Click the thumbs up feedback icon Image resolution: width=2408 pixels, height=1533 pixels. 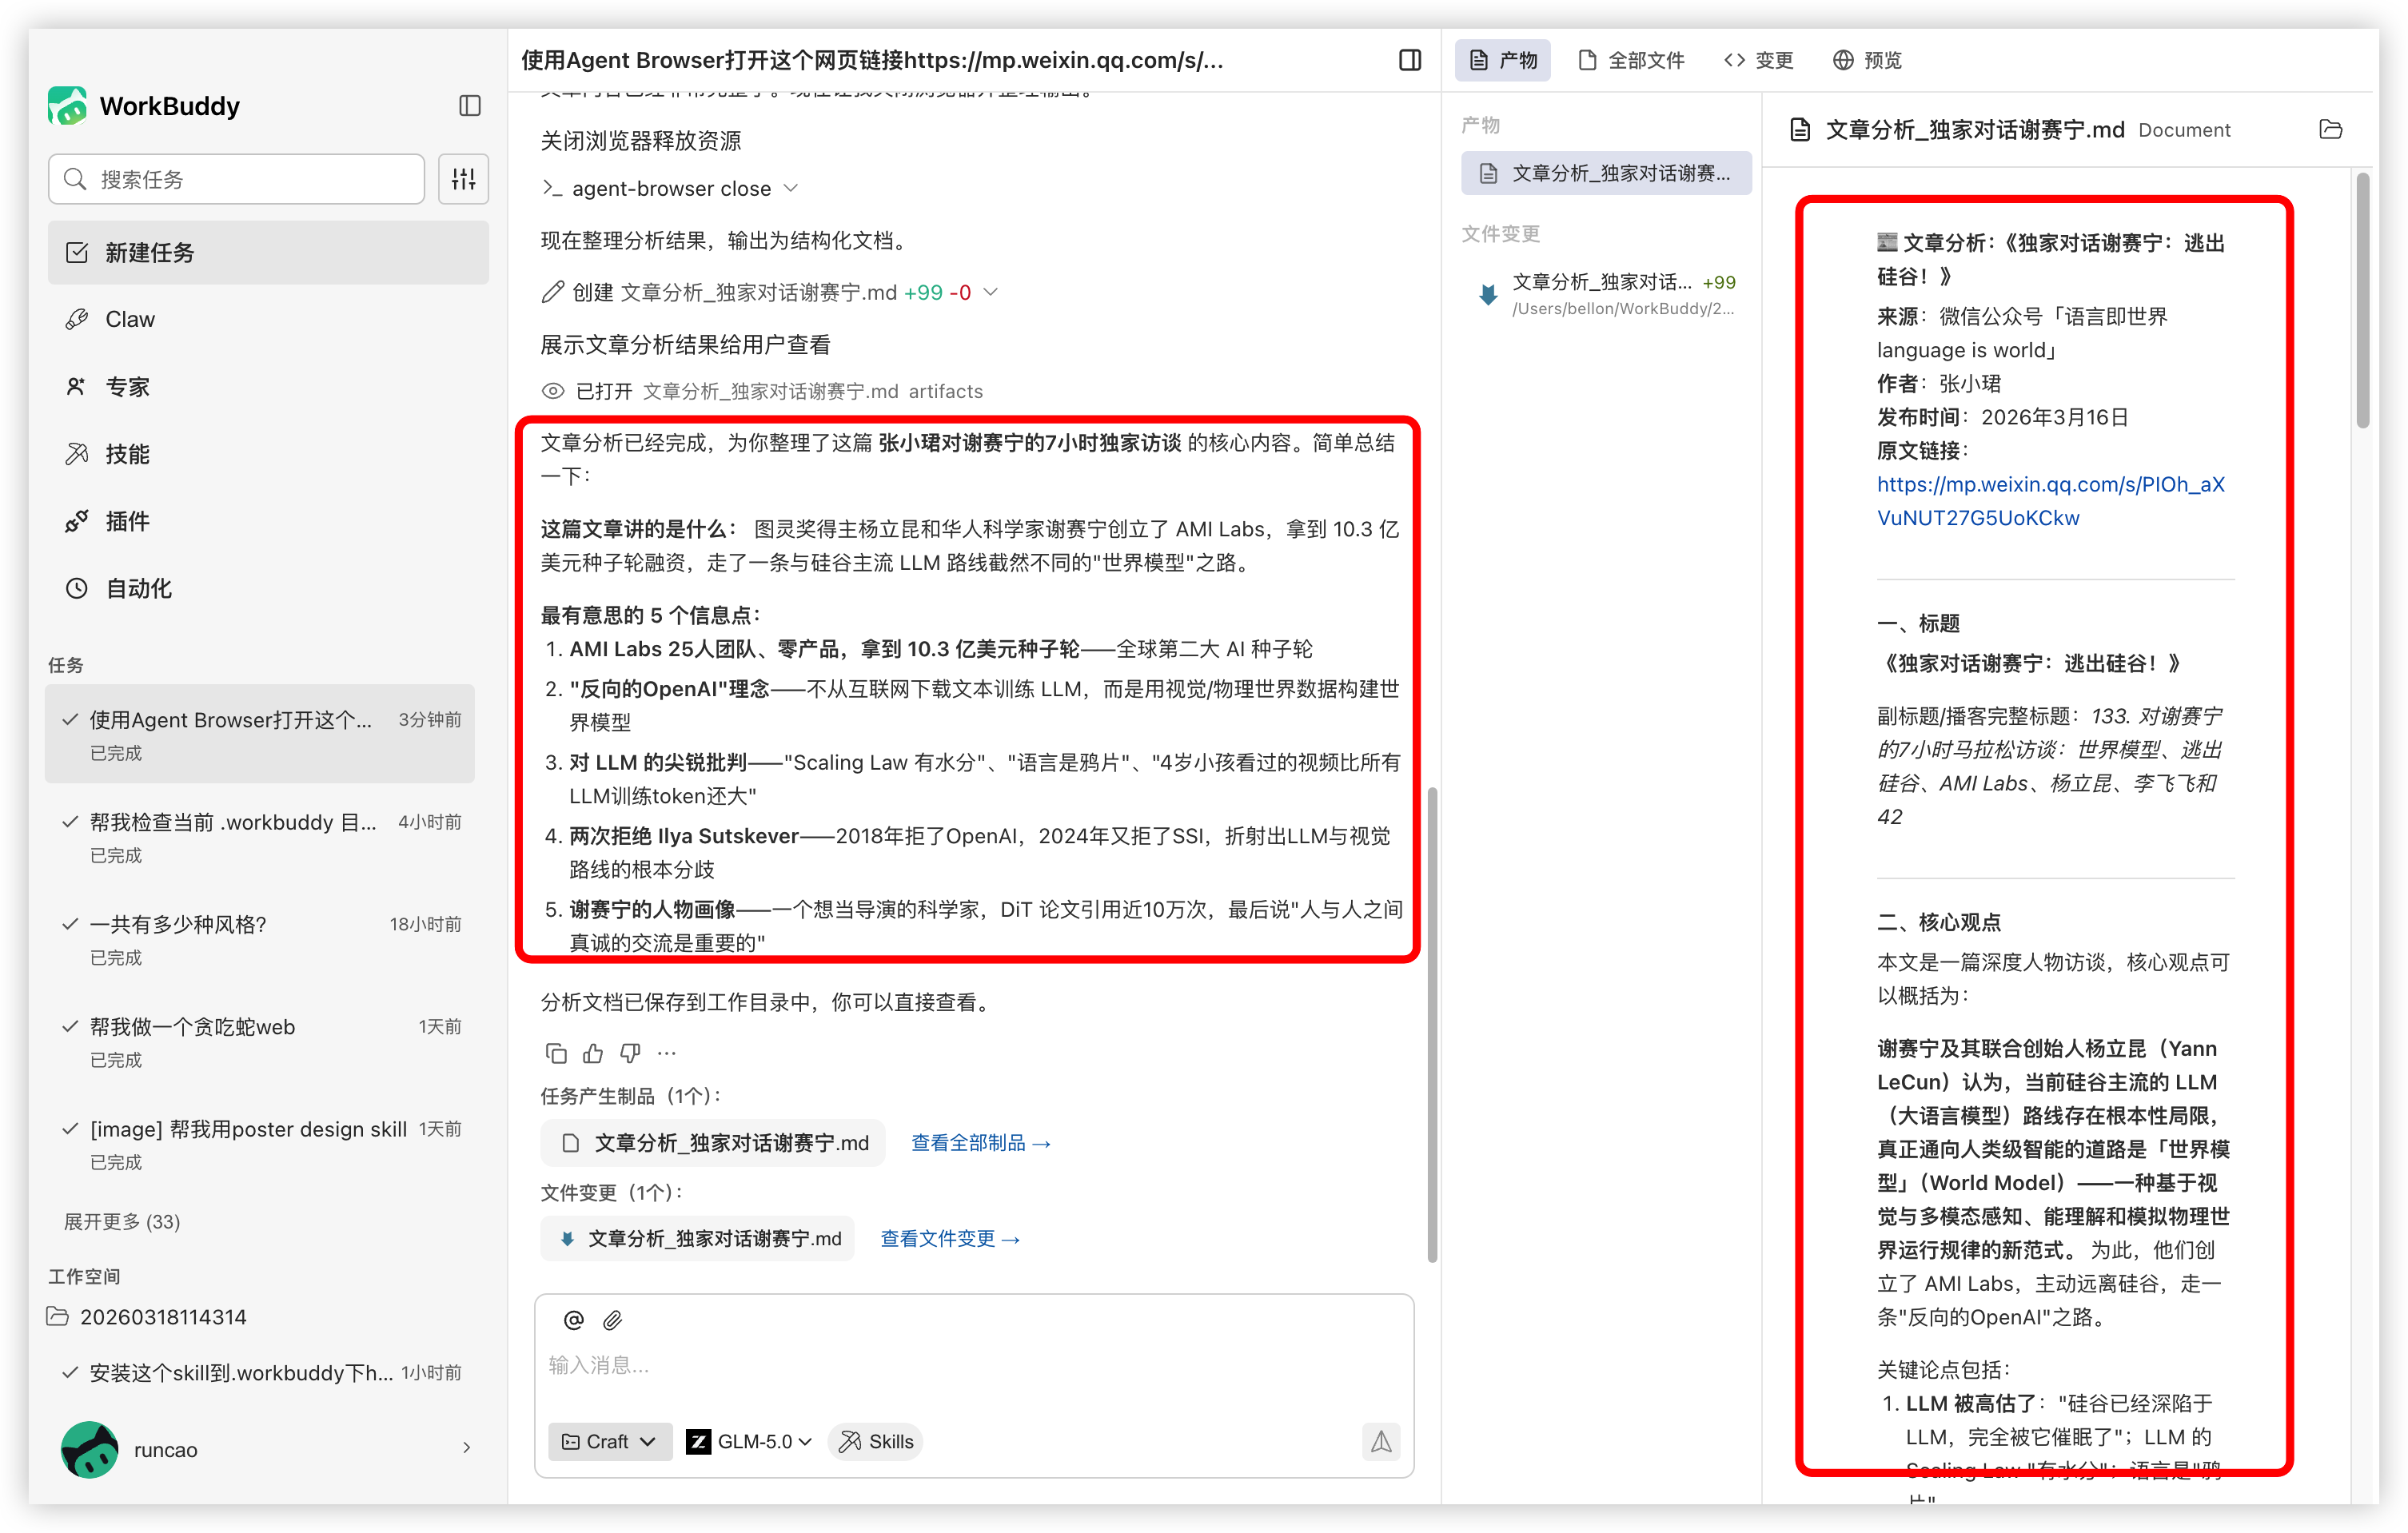pos(593,1053)
